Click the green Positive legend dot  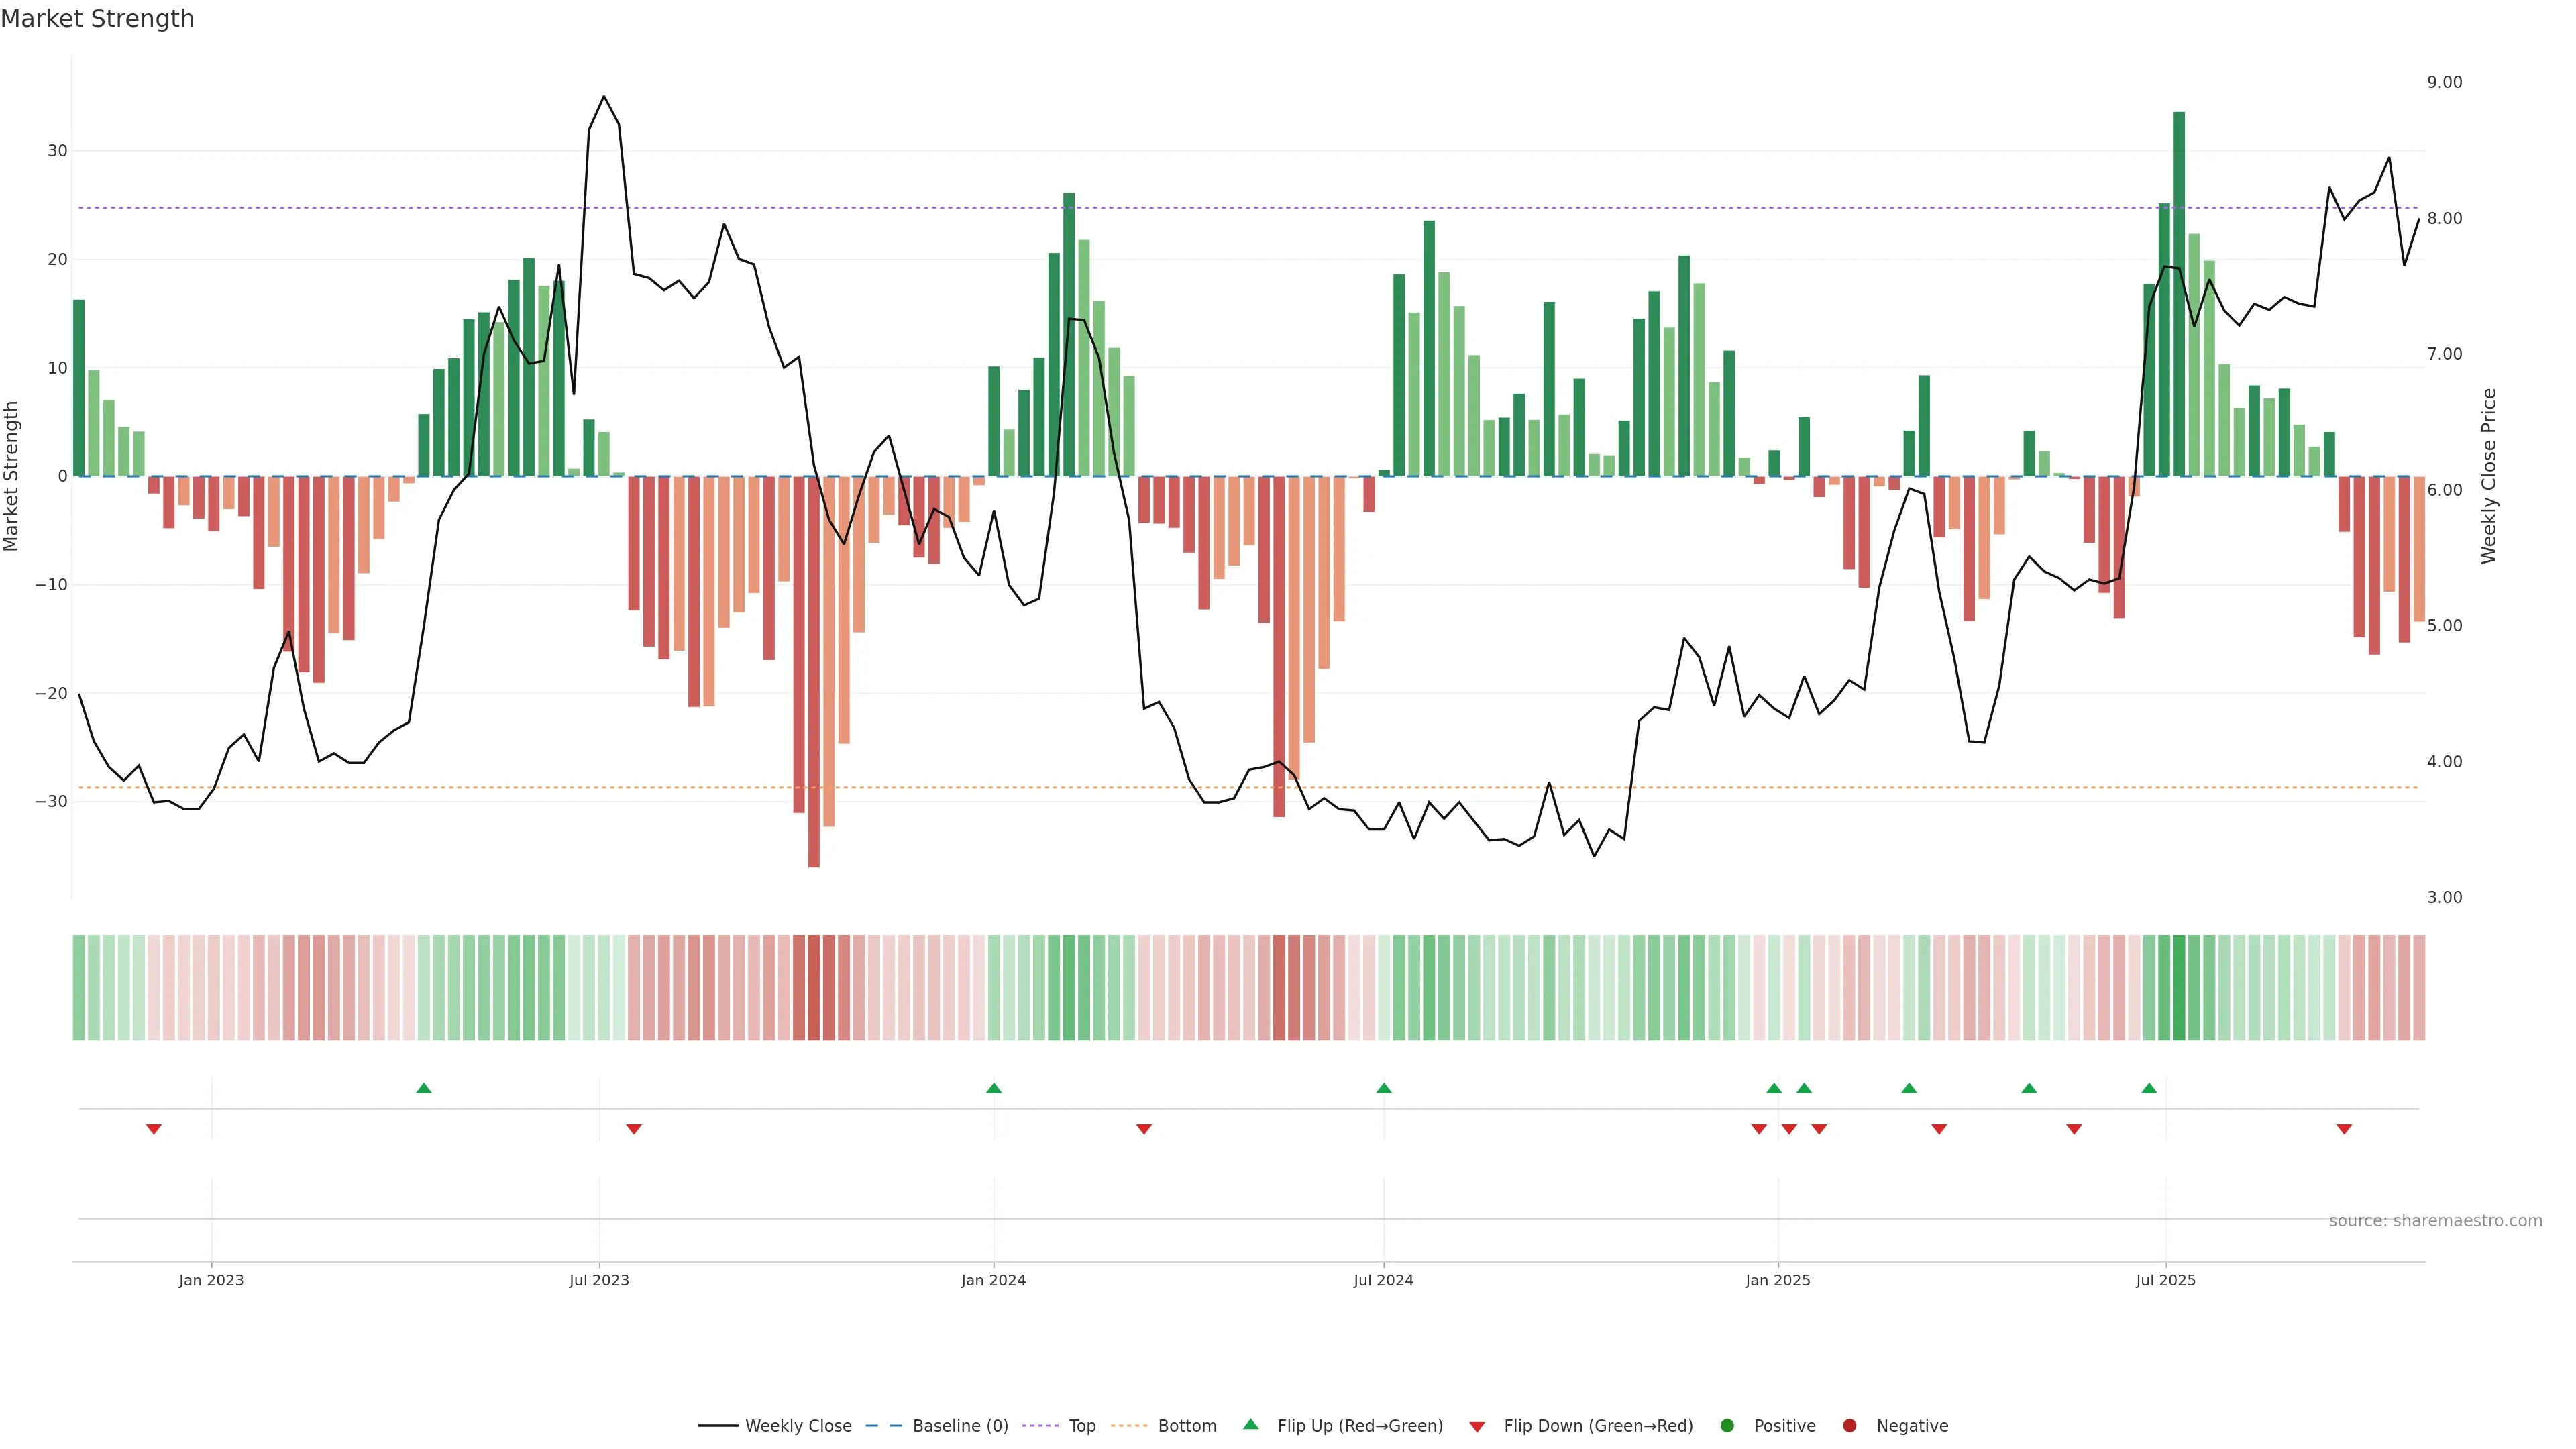click(x=1726, y=1426)
